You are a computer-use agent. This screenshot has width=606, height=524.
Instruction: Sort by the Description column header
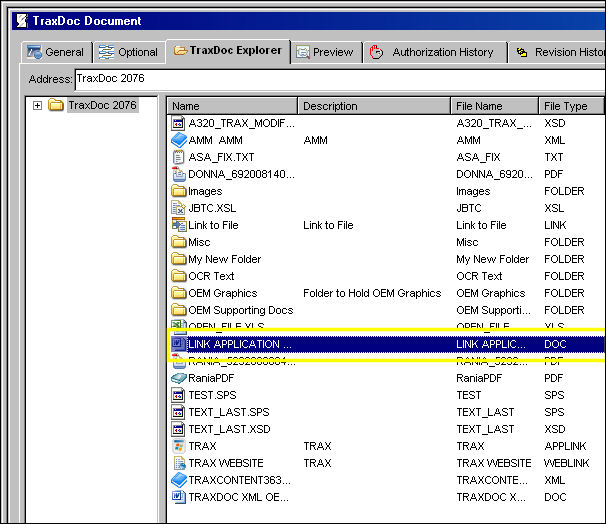[374, 106]
